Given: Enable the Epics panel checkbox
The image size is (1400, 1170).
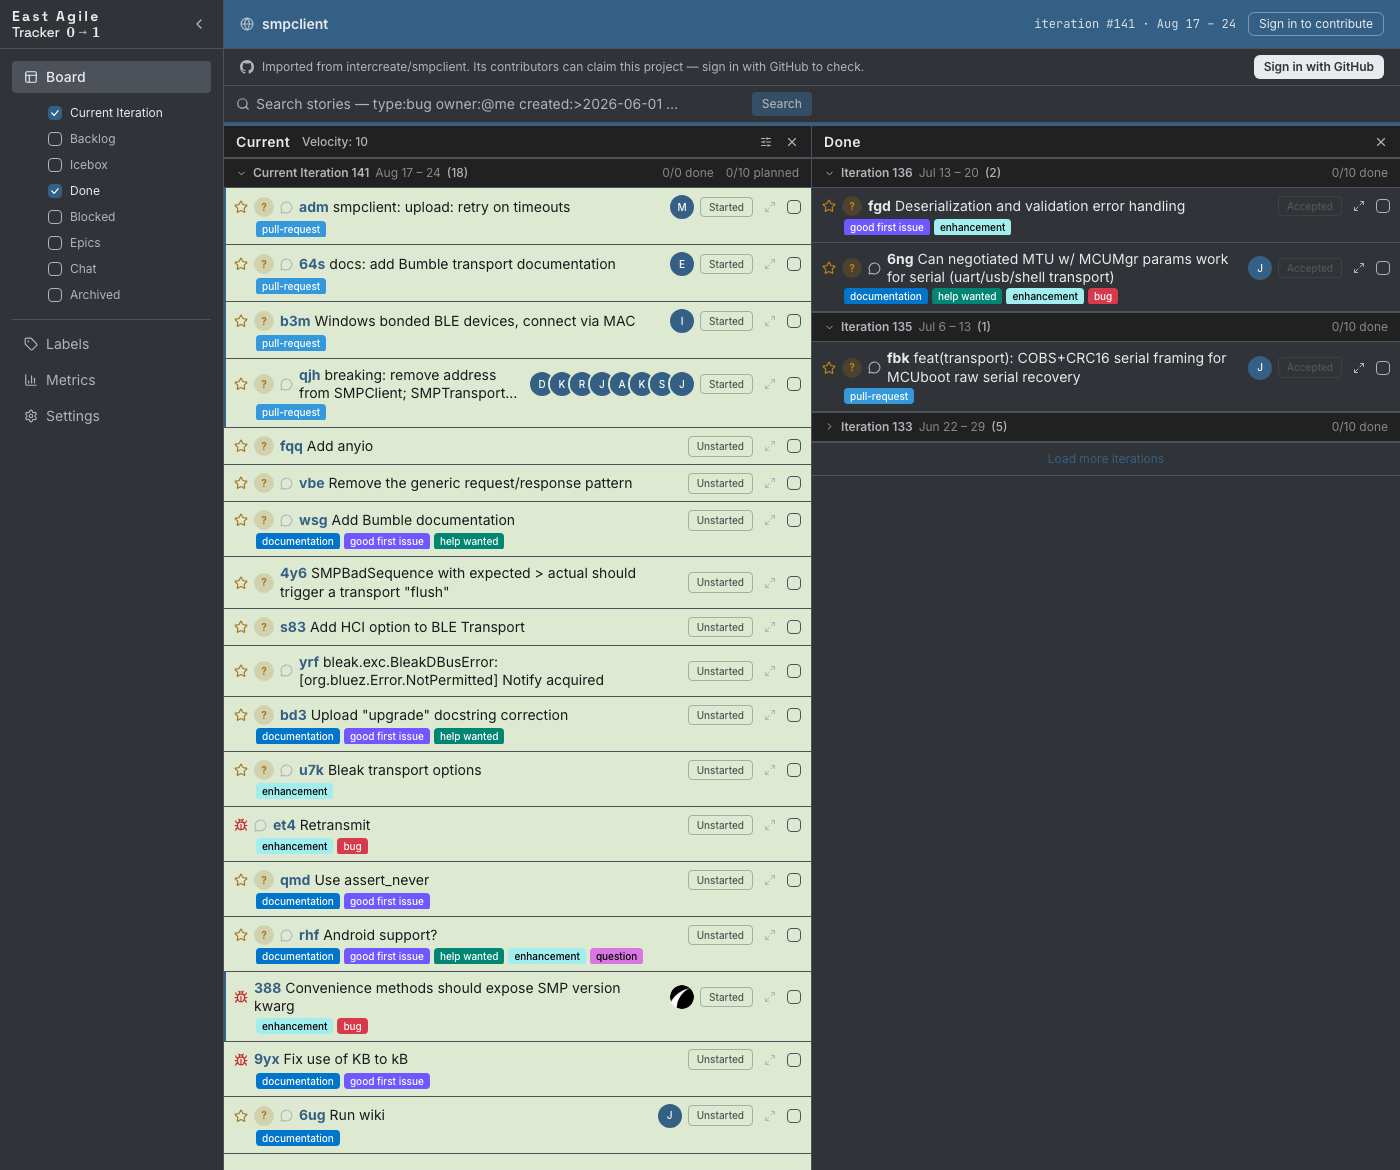Looking at the screenshot, I should [x=55, y=243].
